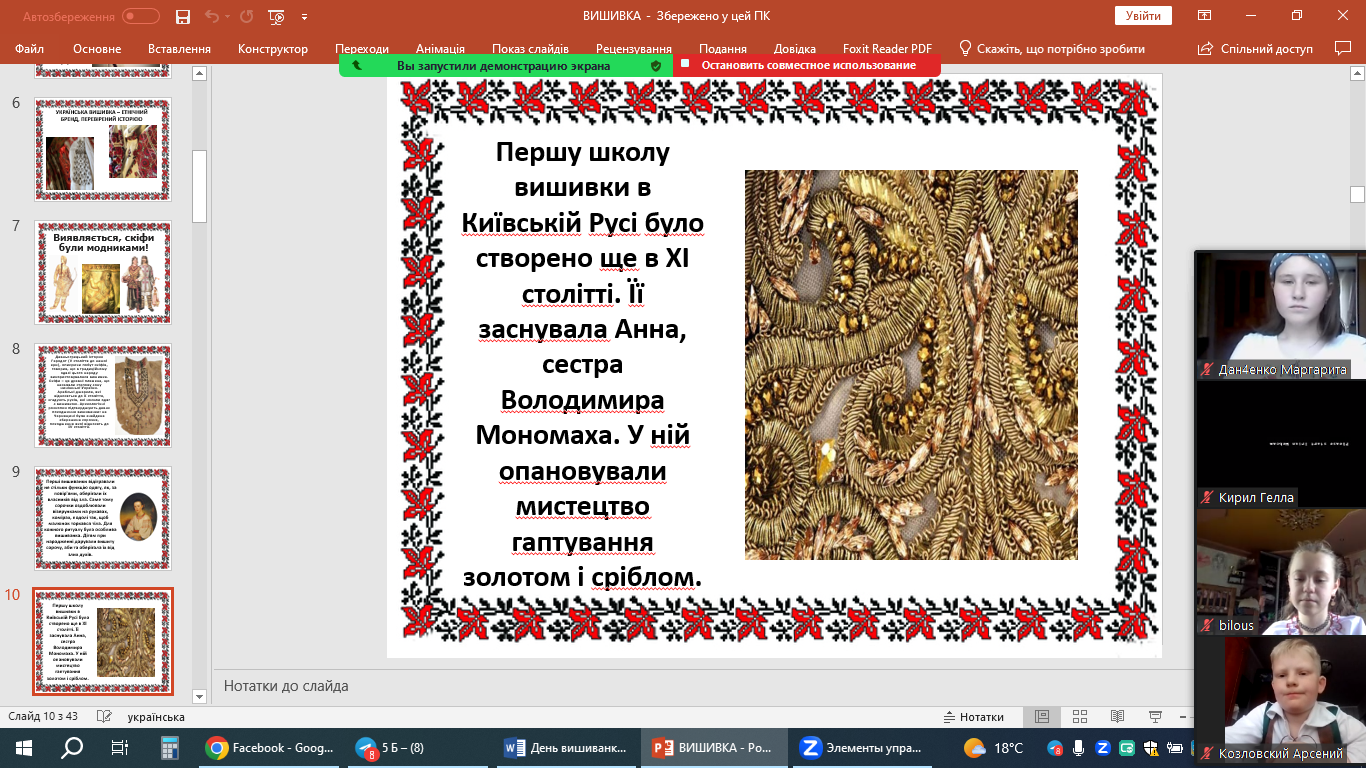The image size is (1366, 768).
Task: Save the presentation with the floppy disk icon
Action: coord(182,16)
